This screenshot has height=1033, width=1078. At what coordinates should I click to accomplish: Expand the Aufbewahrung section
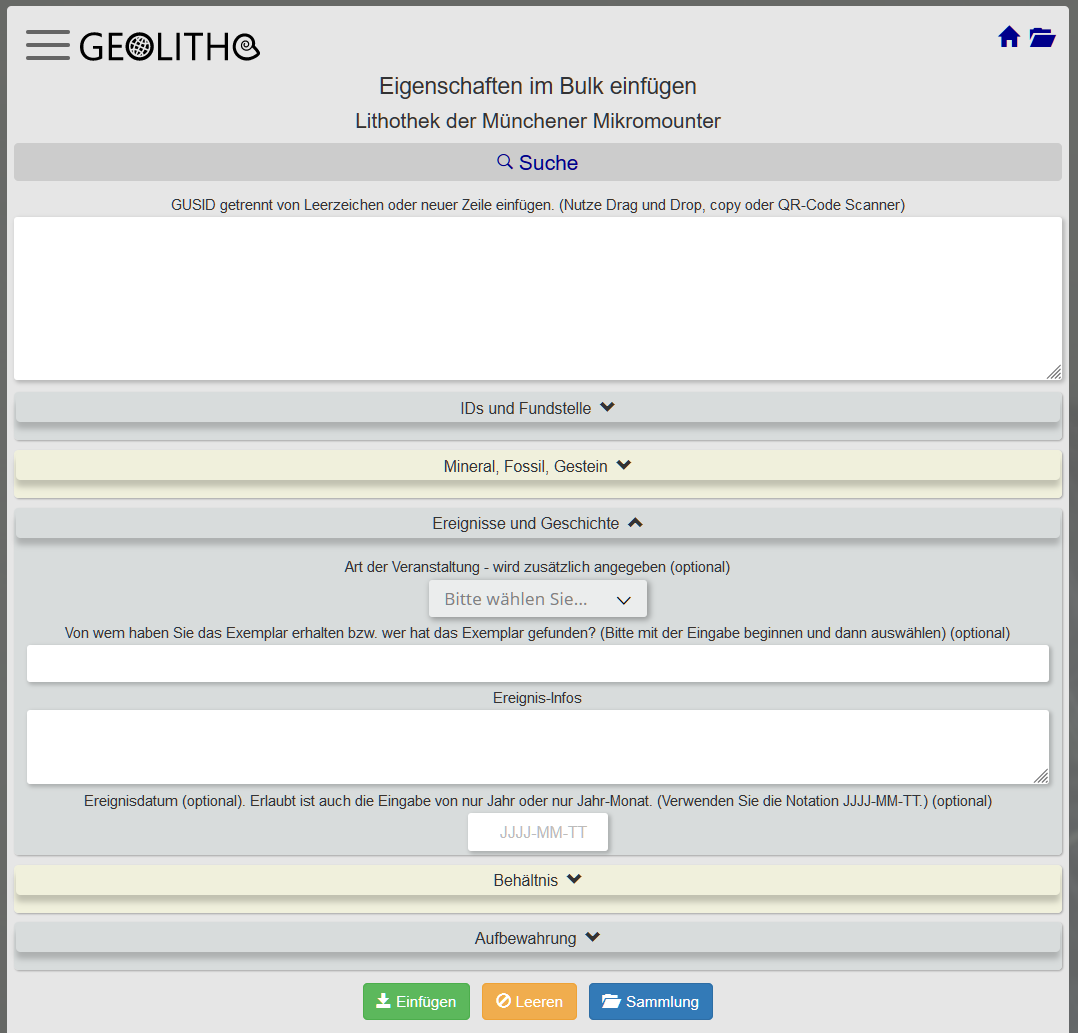point(537,938)
